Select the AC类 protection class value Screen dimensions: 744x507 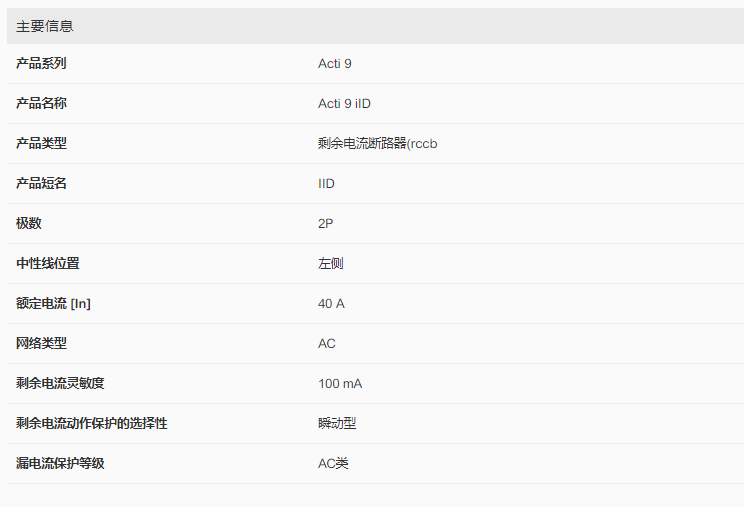[333, 464]
